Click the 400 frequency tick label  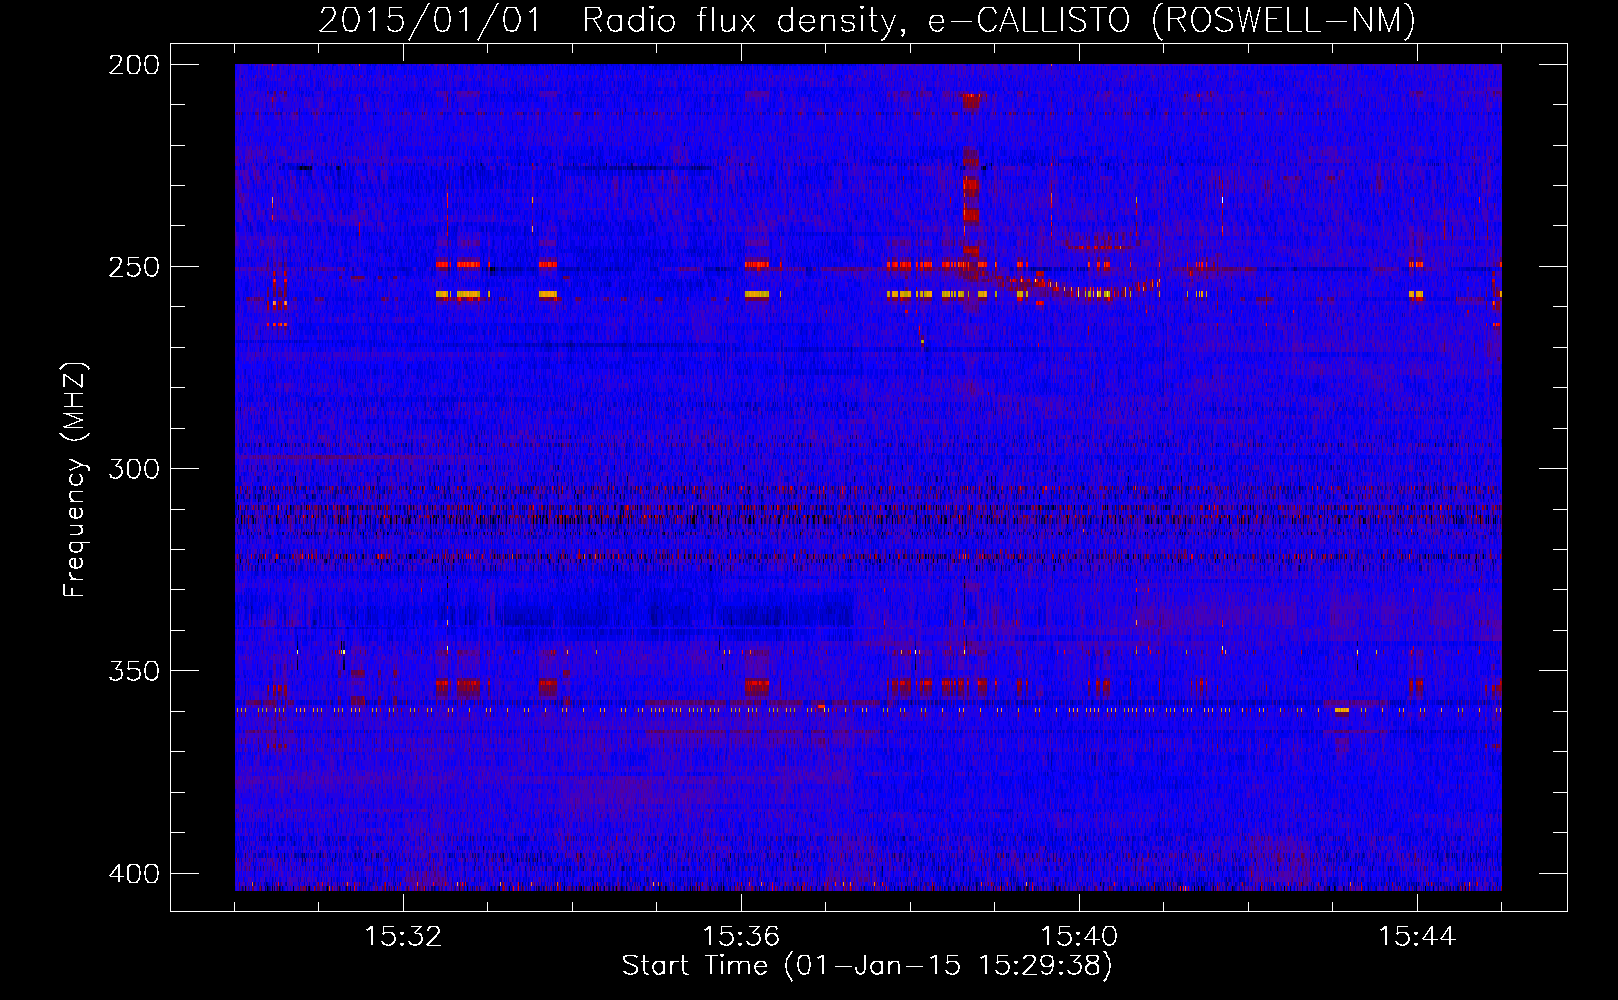tap(134, 874)
